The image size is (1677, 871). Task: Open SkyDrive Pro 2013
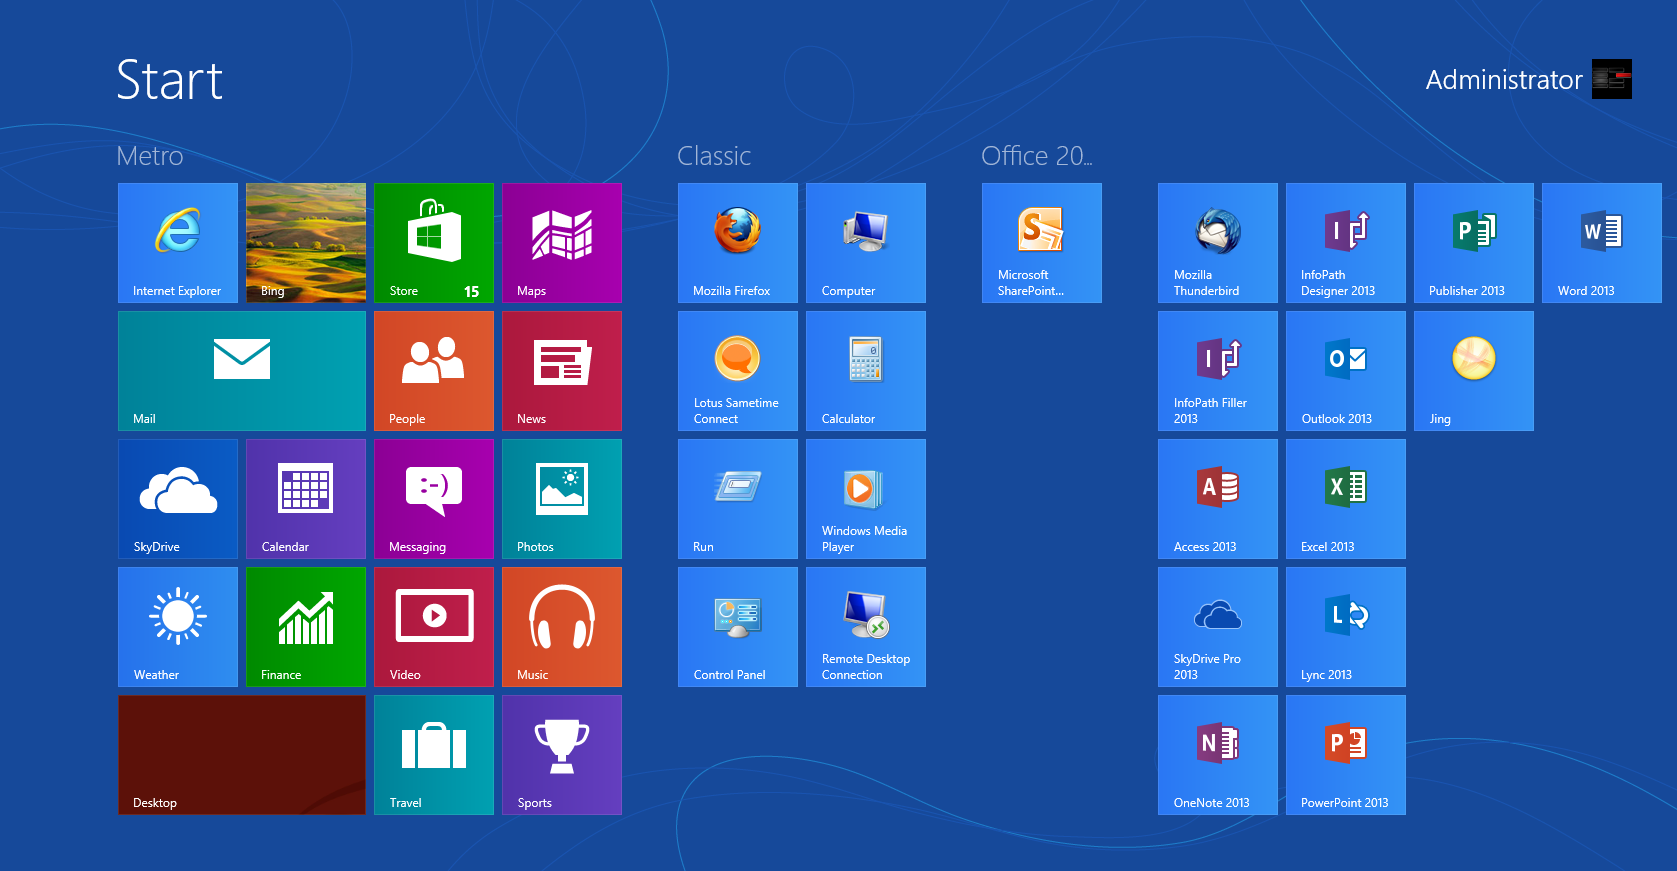click(1218, 627)
